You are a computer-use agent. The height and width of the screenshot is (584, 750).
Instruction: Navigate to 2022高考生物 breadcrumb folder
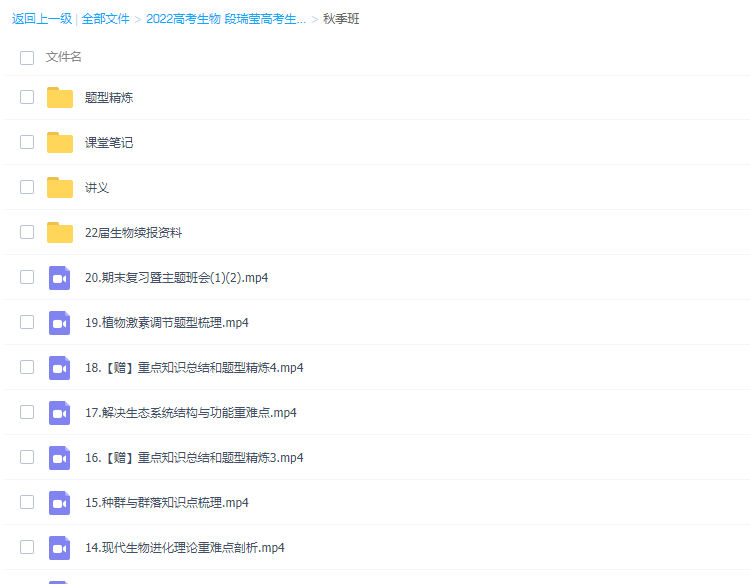[226, 19]
